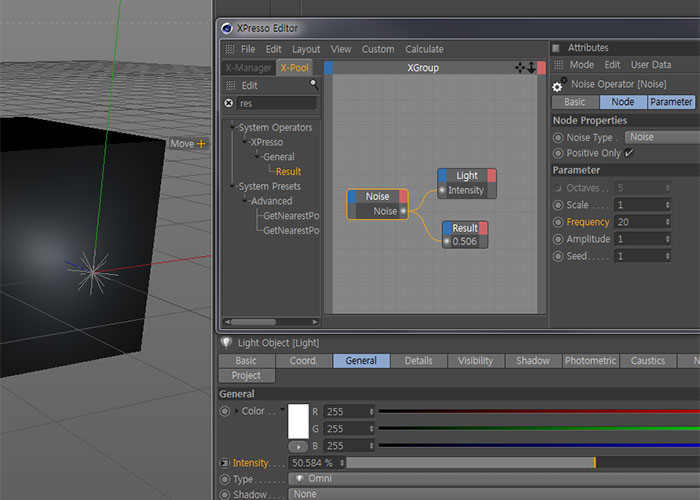Toggle the Intensity animation marker
Screen dimensions: 700x500
click(225, 463)
